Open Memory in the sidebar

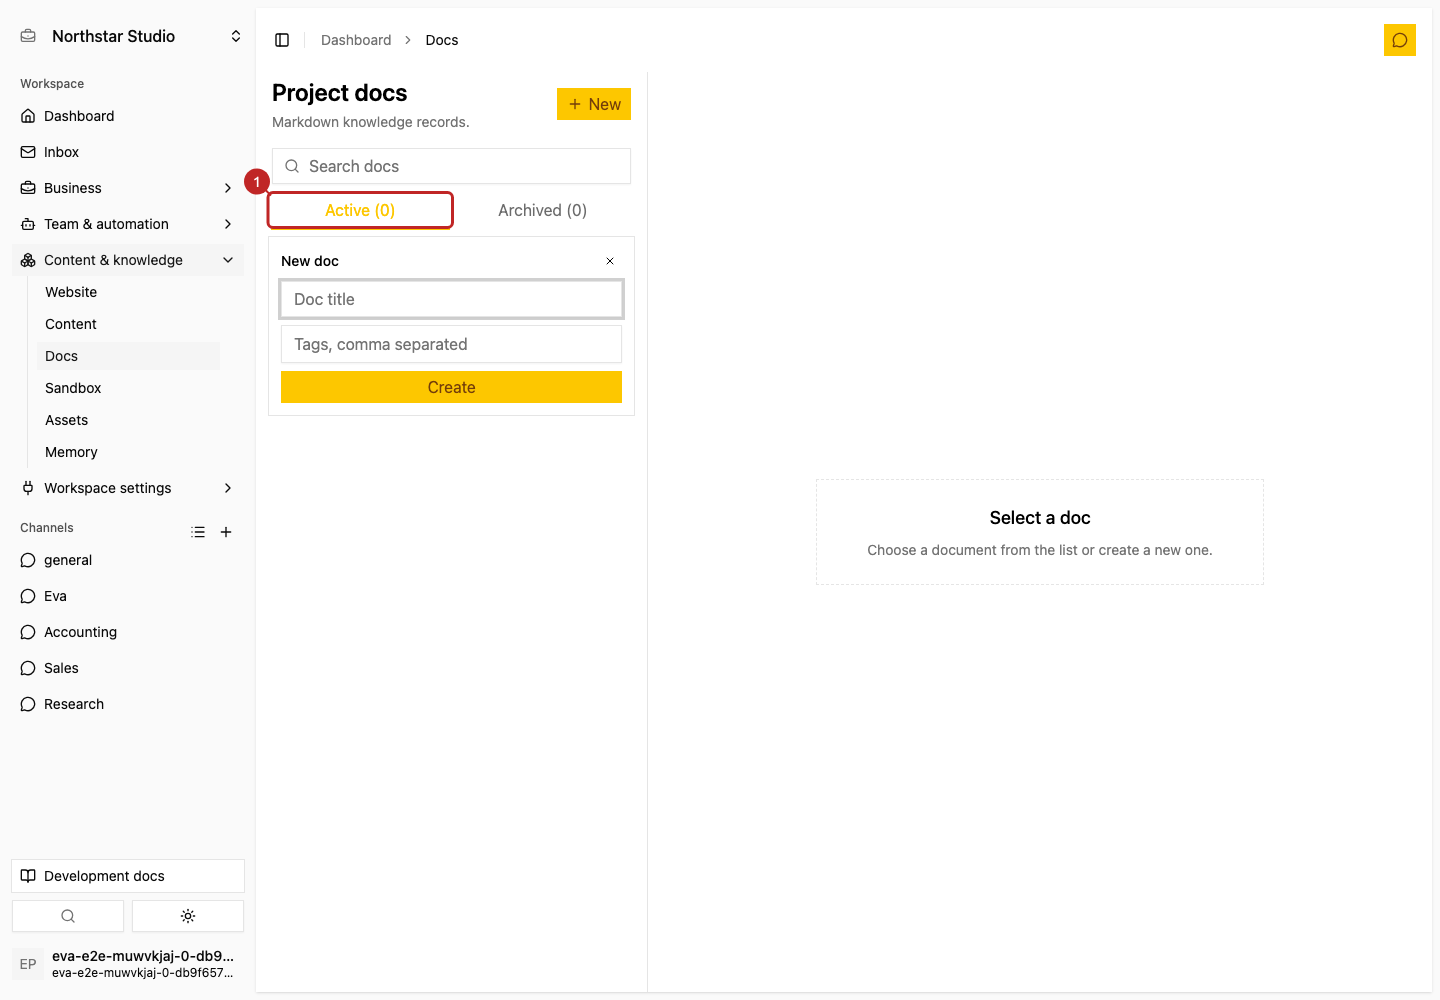[128, 452]
